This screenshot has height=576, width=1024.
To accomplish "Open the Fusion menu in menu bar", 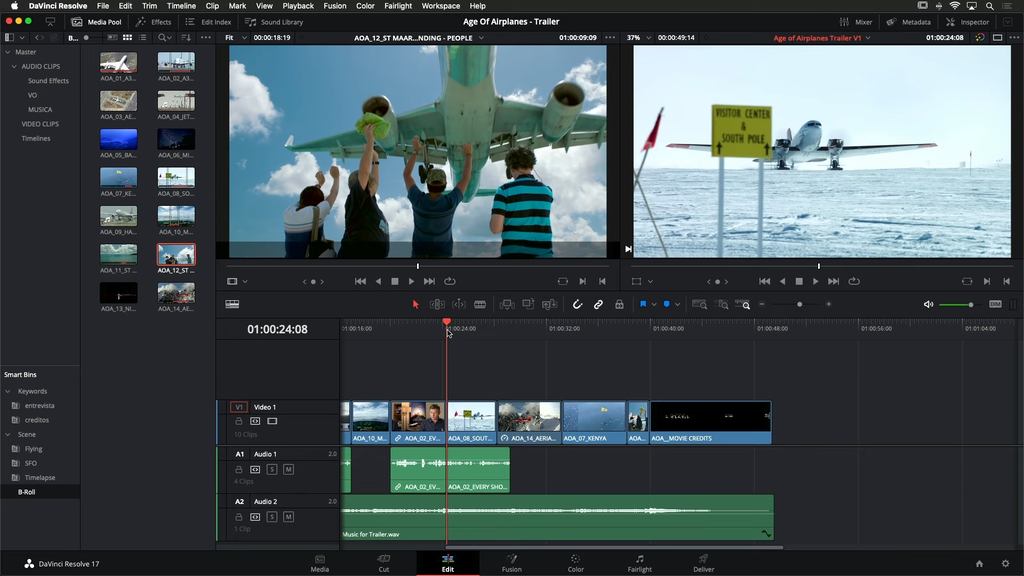I will 335,6.
